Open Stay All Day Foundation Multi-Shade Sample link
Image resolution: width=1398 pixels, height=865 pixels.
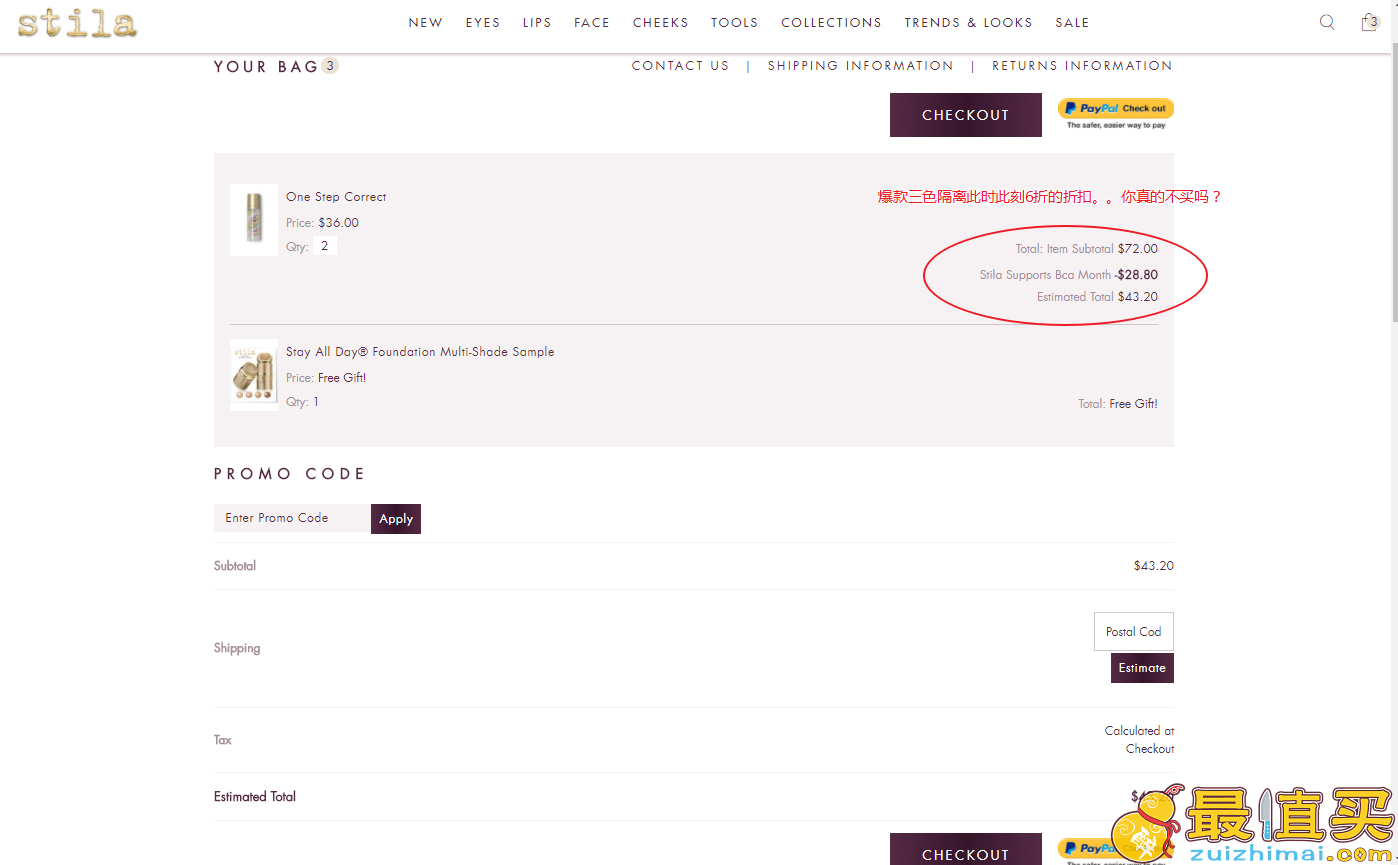(x=420, y=352)
